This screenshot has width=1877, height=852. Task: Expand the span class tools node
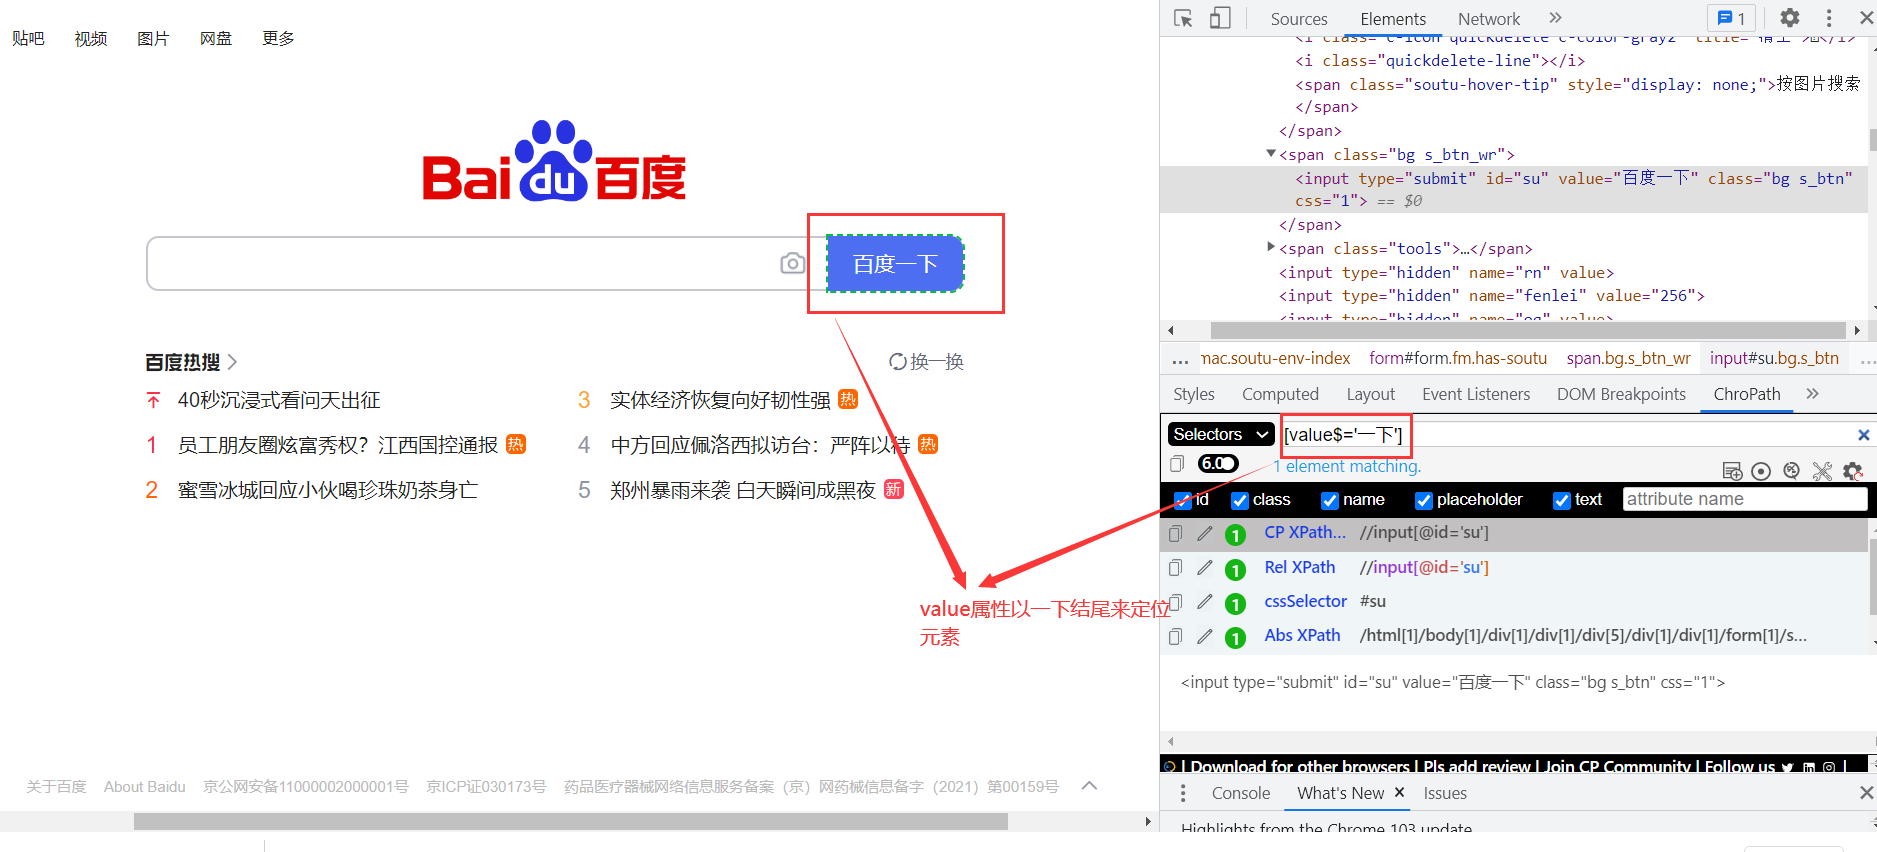pyautogui.click(x=1271, y=247)
